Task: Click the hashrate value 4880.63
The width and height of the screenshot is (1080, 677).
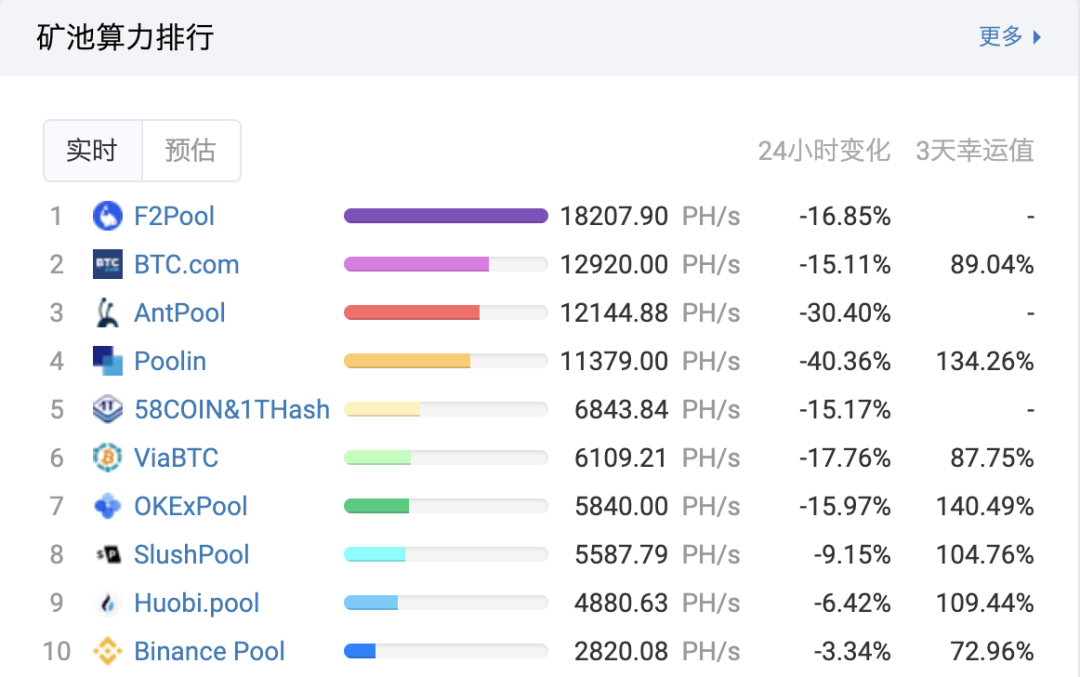Action: click(x=621, y=603)
